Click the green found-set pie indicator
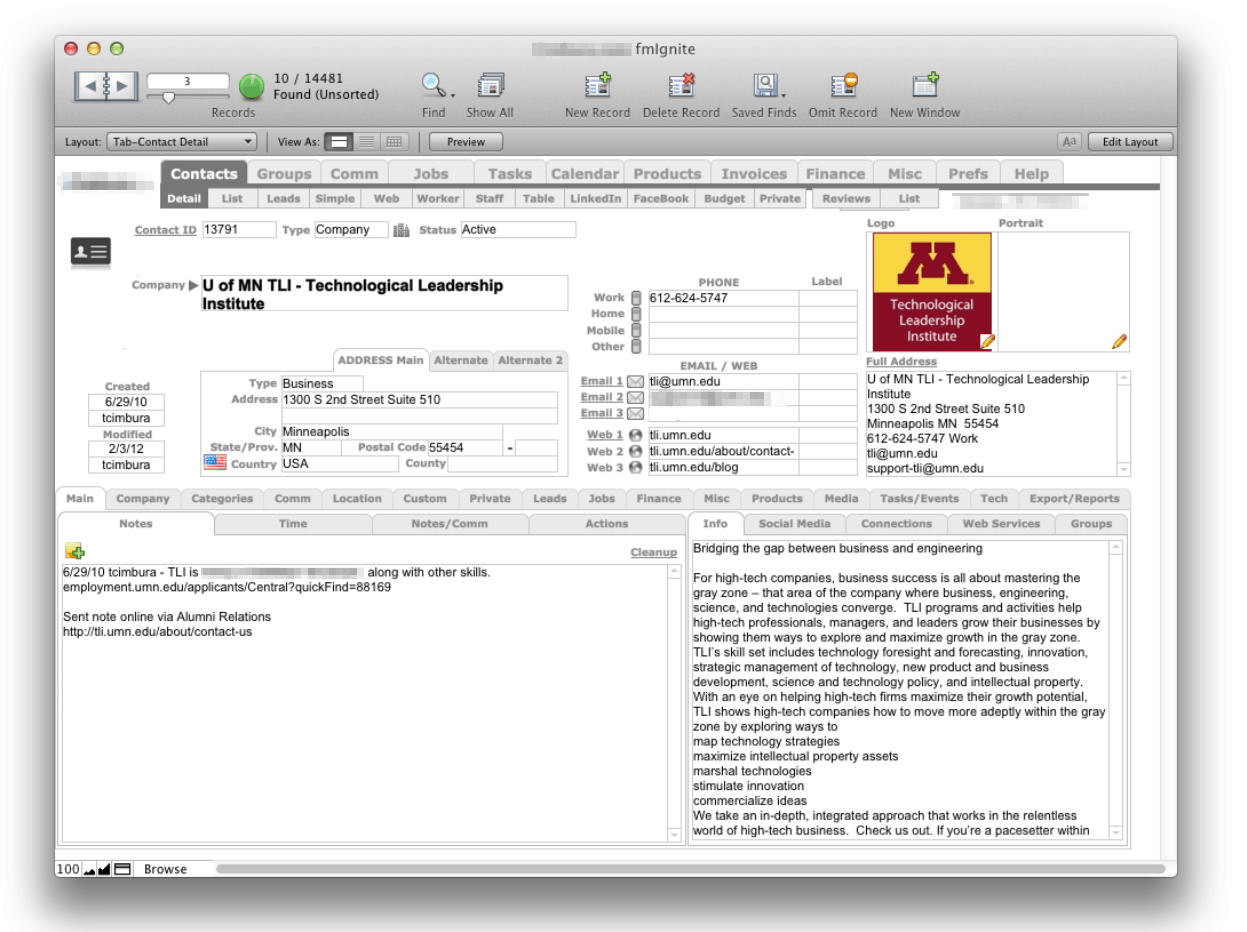Screen dimensions: 1247x932 coord(251,87)
